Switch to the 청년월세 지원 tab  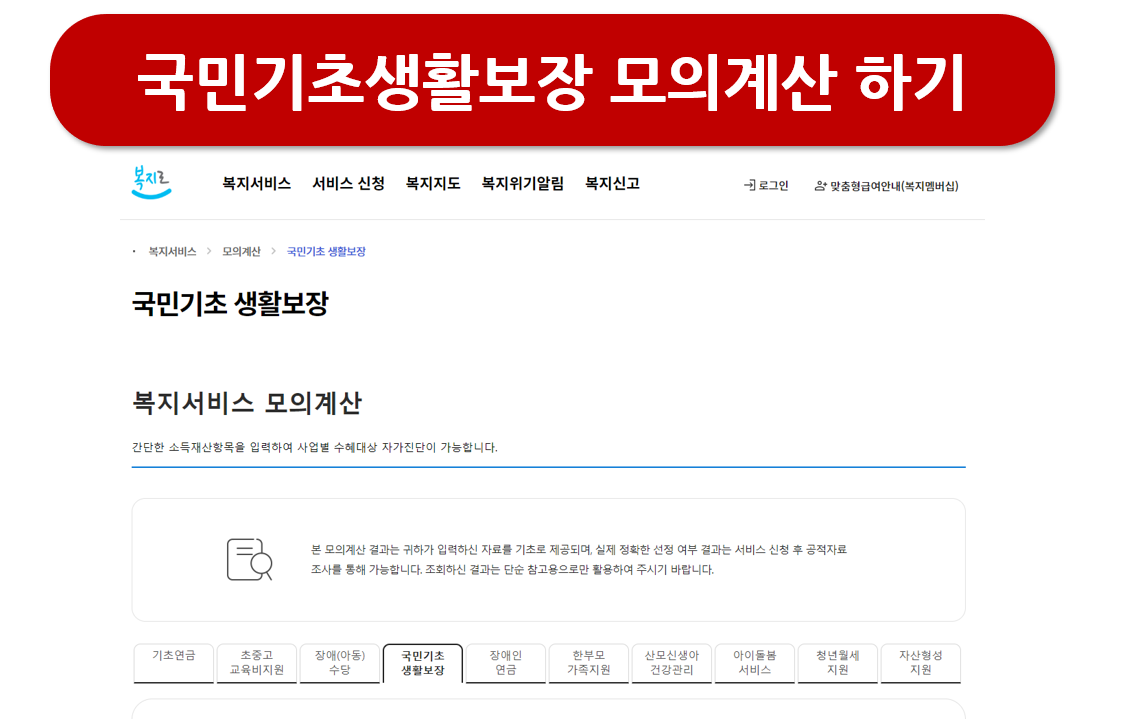click(838, 662)
